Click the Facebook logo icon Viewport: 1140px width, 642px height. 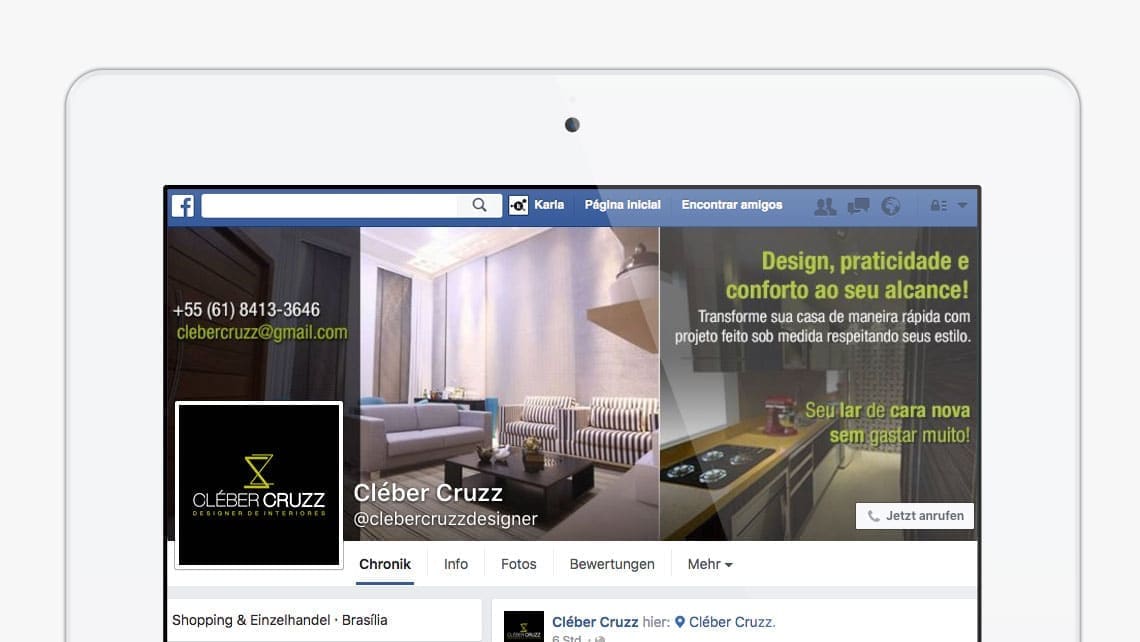pos(183,206)
